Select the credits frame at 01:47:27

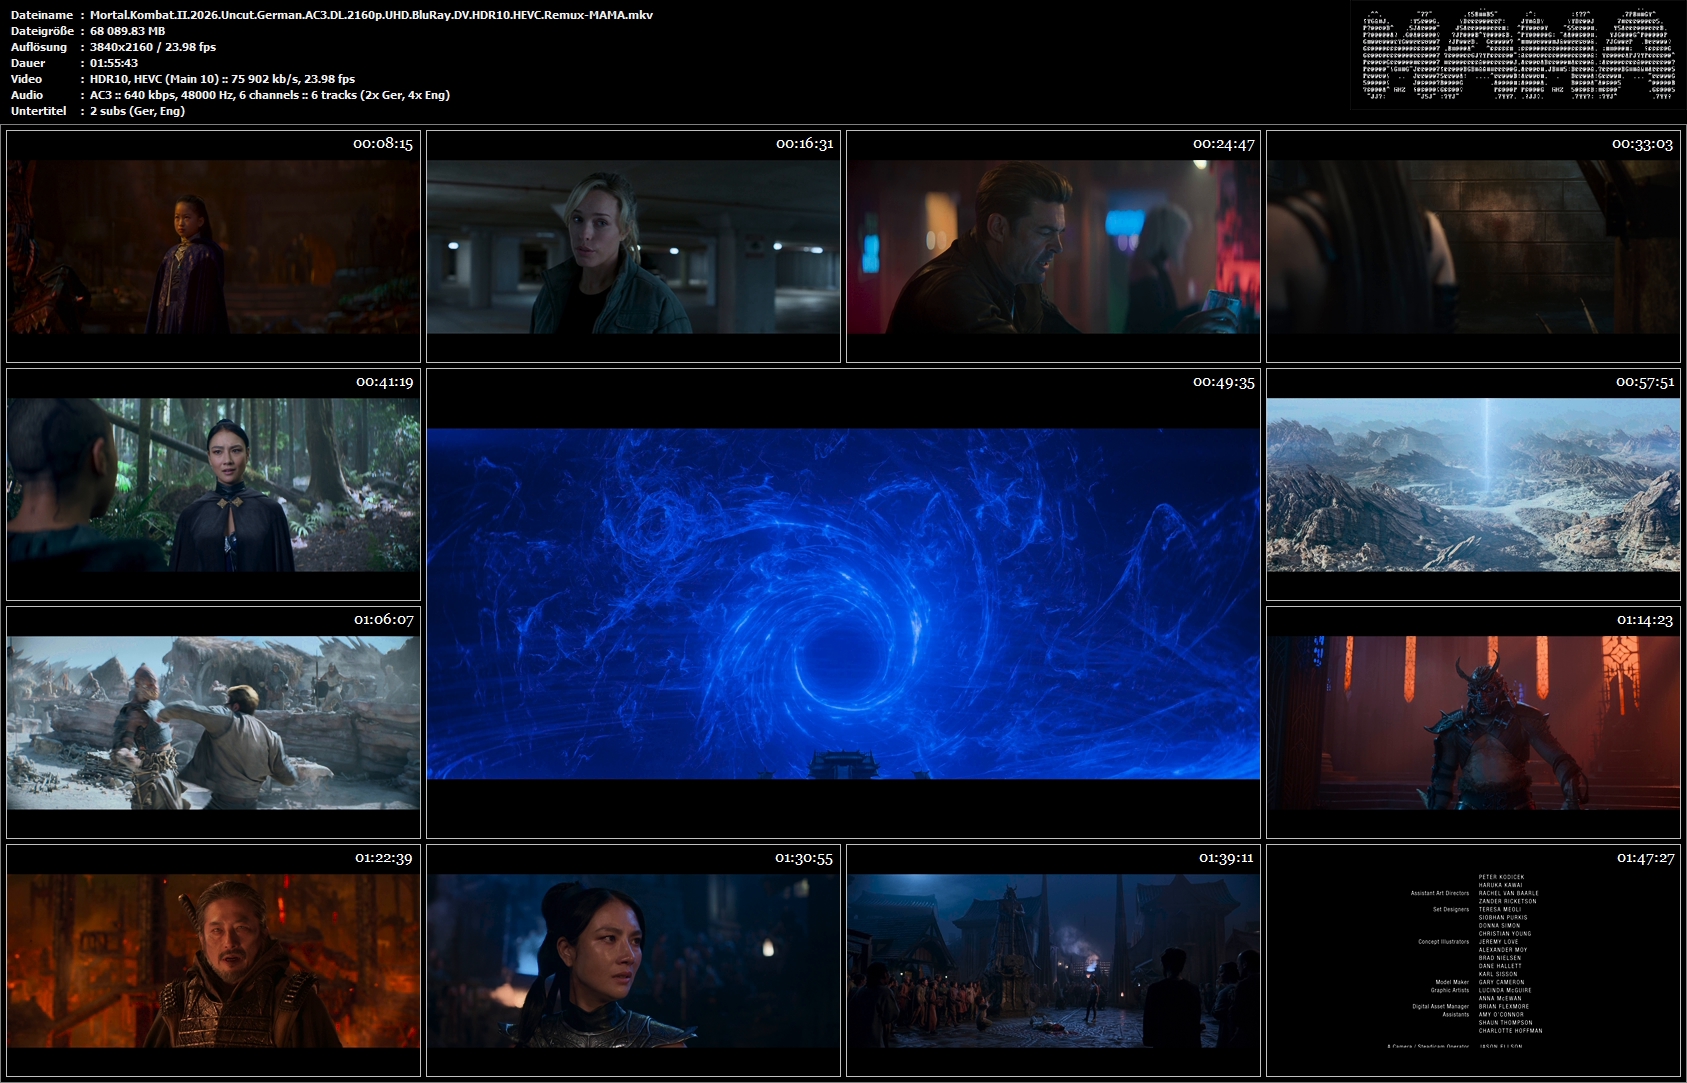(x=1473, y=960)
